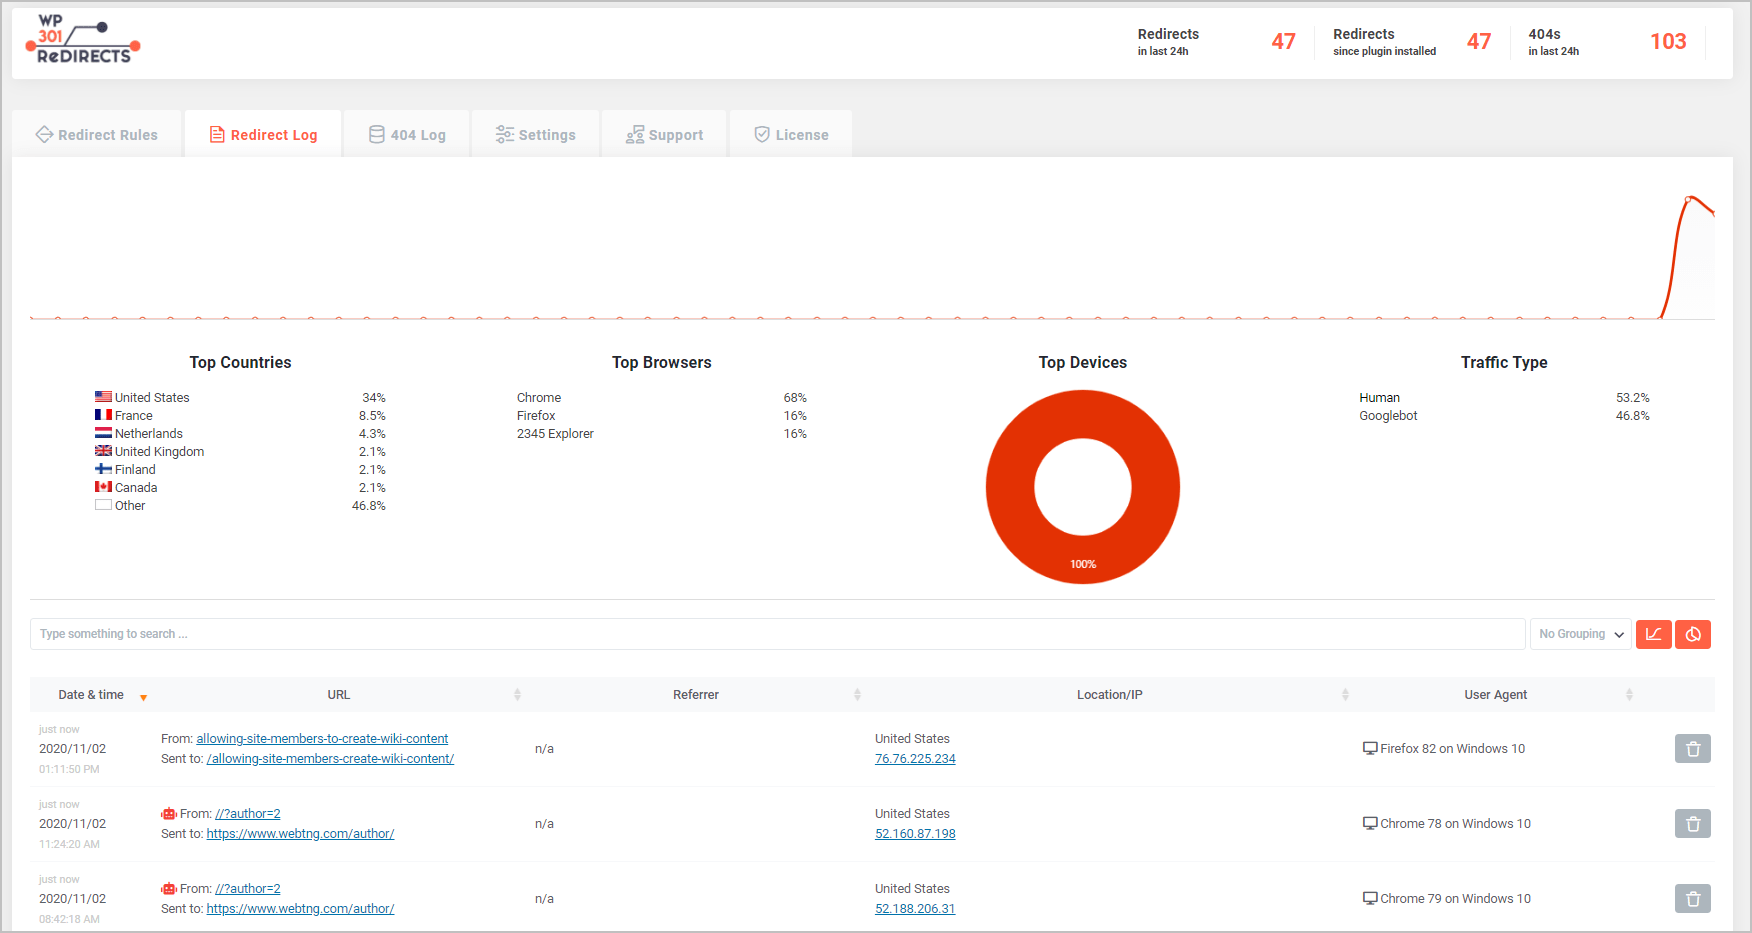This screenshot has height=933, width=1752.
Task: Open the 404 Log tab
Action: [406, 133]
